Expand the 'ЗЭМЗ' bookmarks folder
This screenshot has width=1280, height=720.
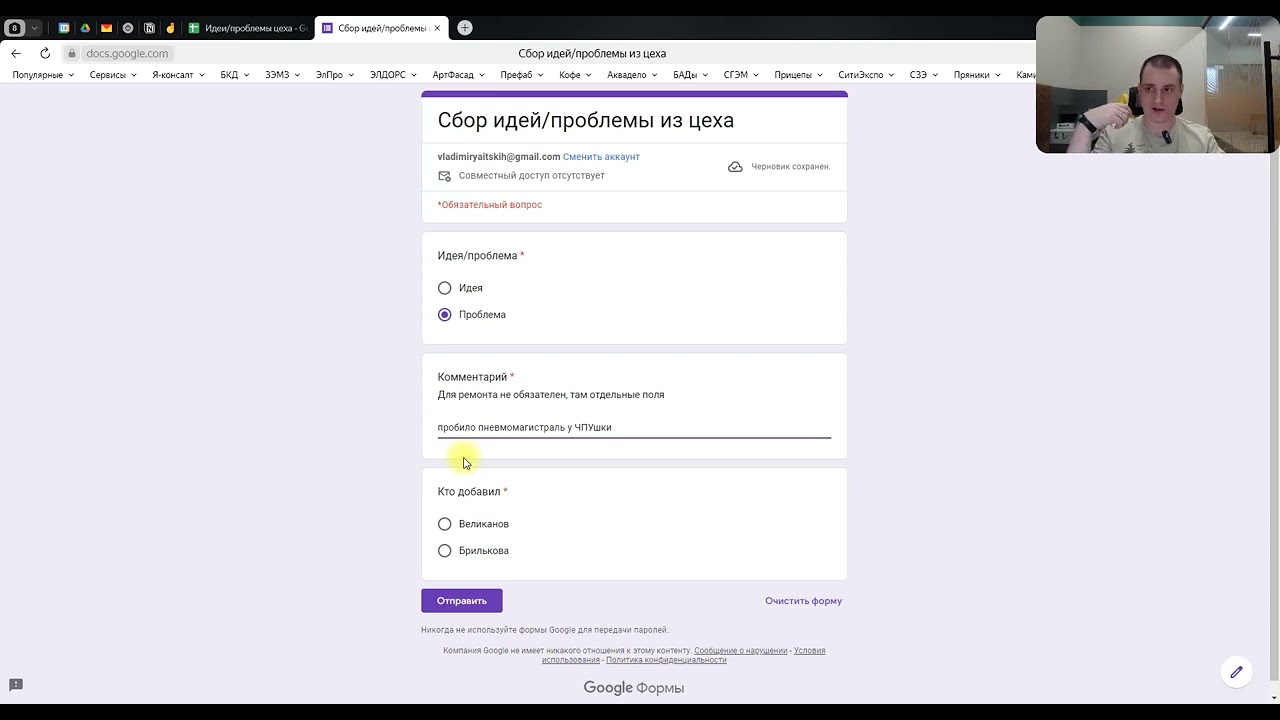(x=283, y=75)
